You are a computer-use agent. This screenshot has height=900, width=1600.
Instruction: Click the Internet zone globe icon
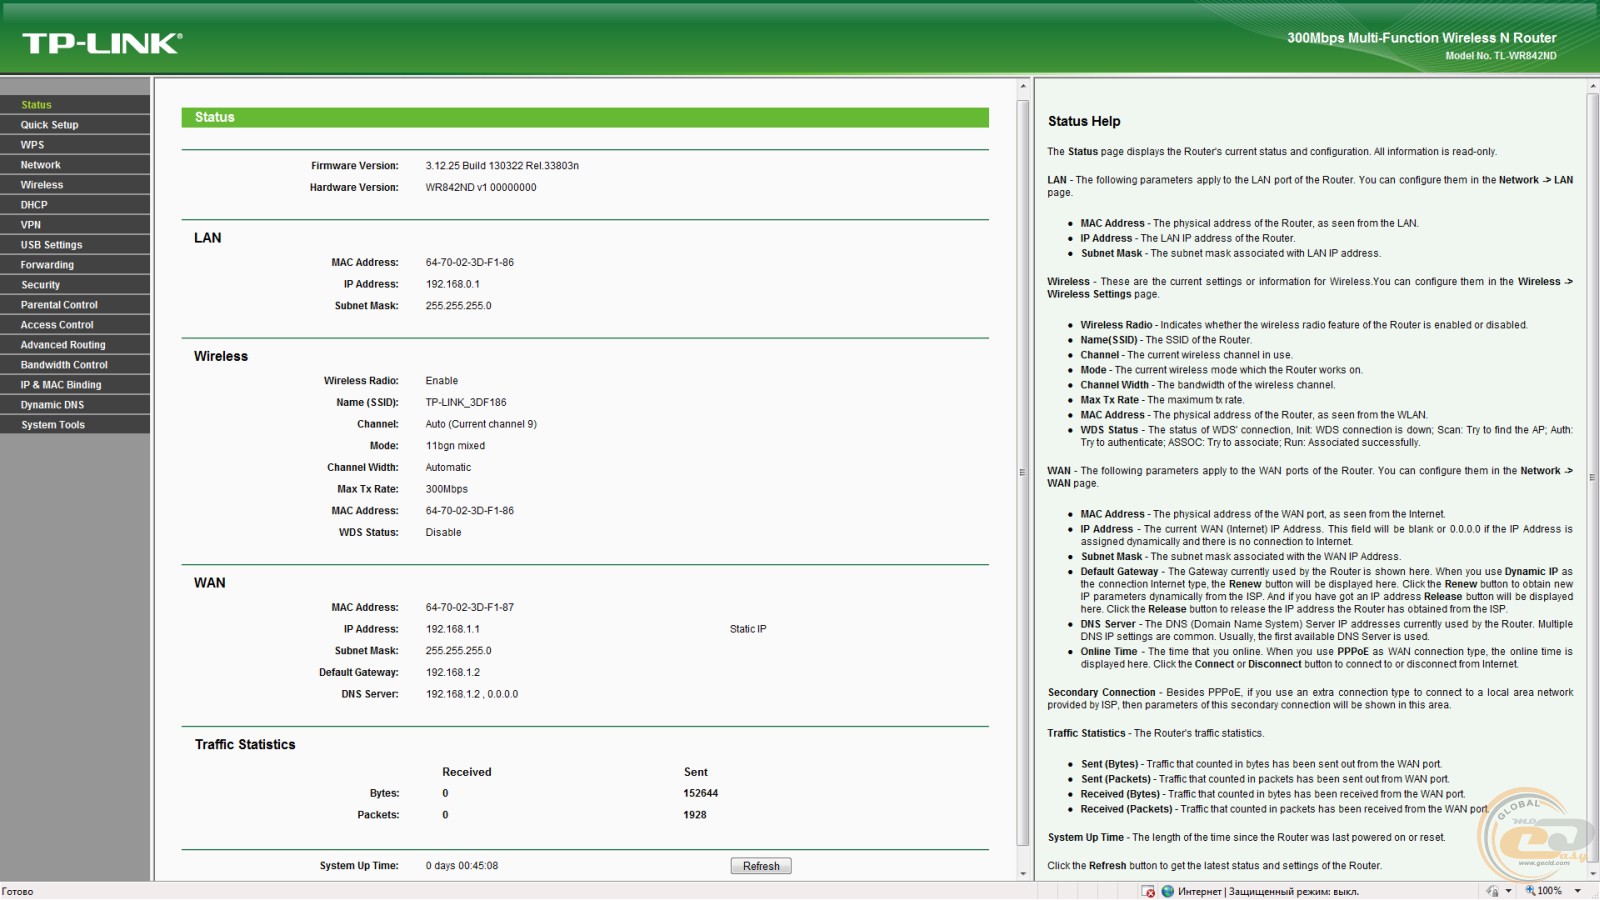(1167, 891)
